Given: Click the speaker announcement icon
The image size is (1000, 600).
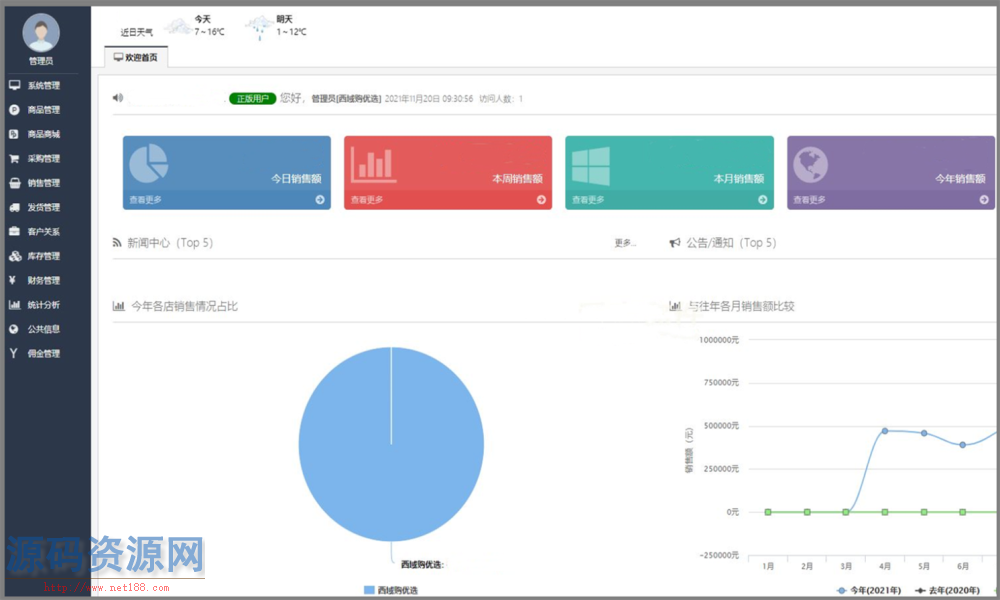Looking at the screenshot, I should click(x=117, y=98).
